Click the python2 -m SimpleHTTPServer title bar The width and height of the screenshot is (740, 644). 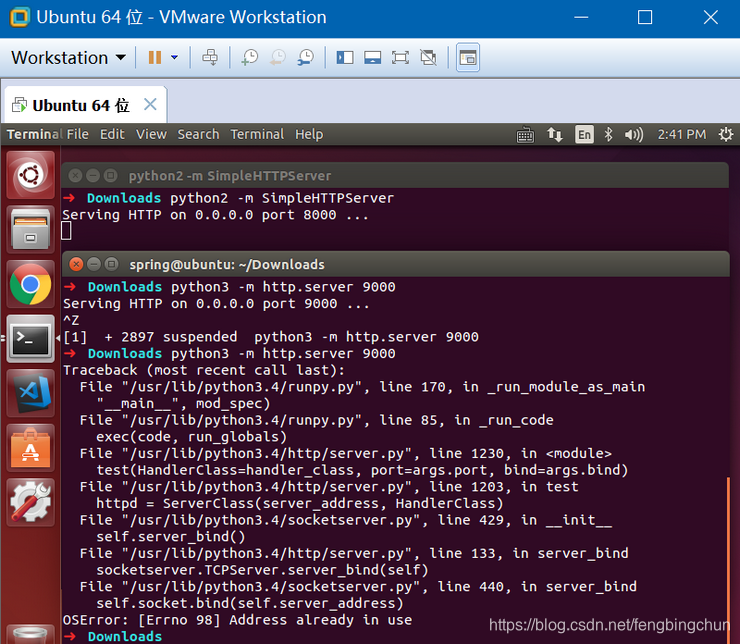point(395,176)
